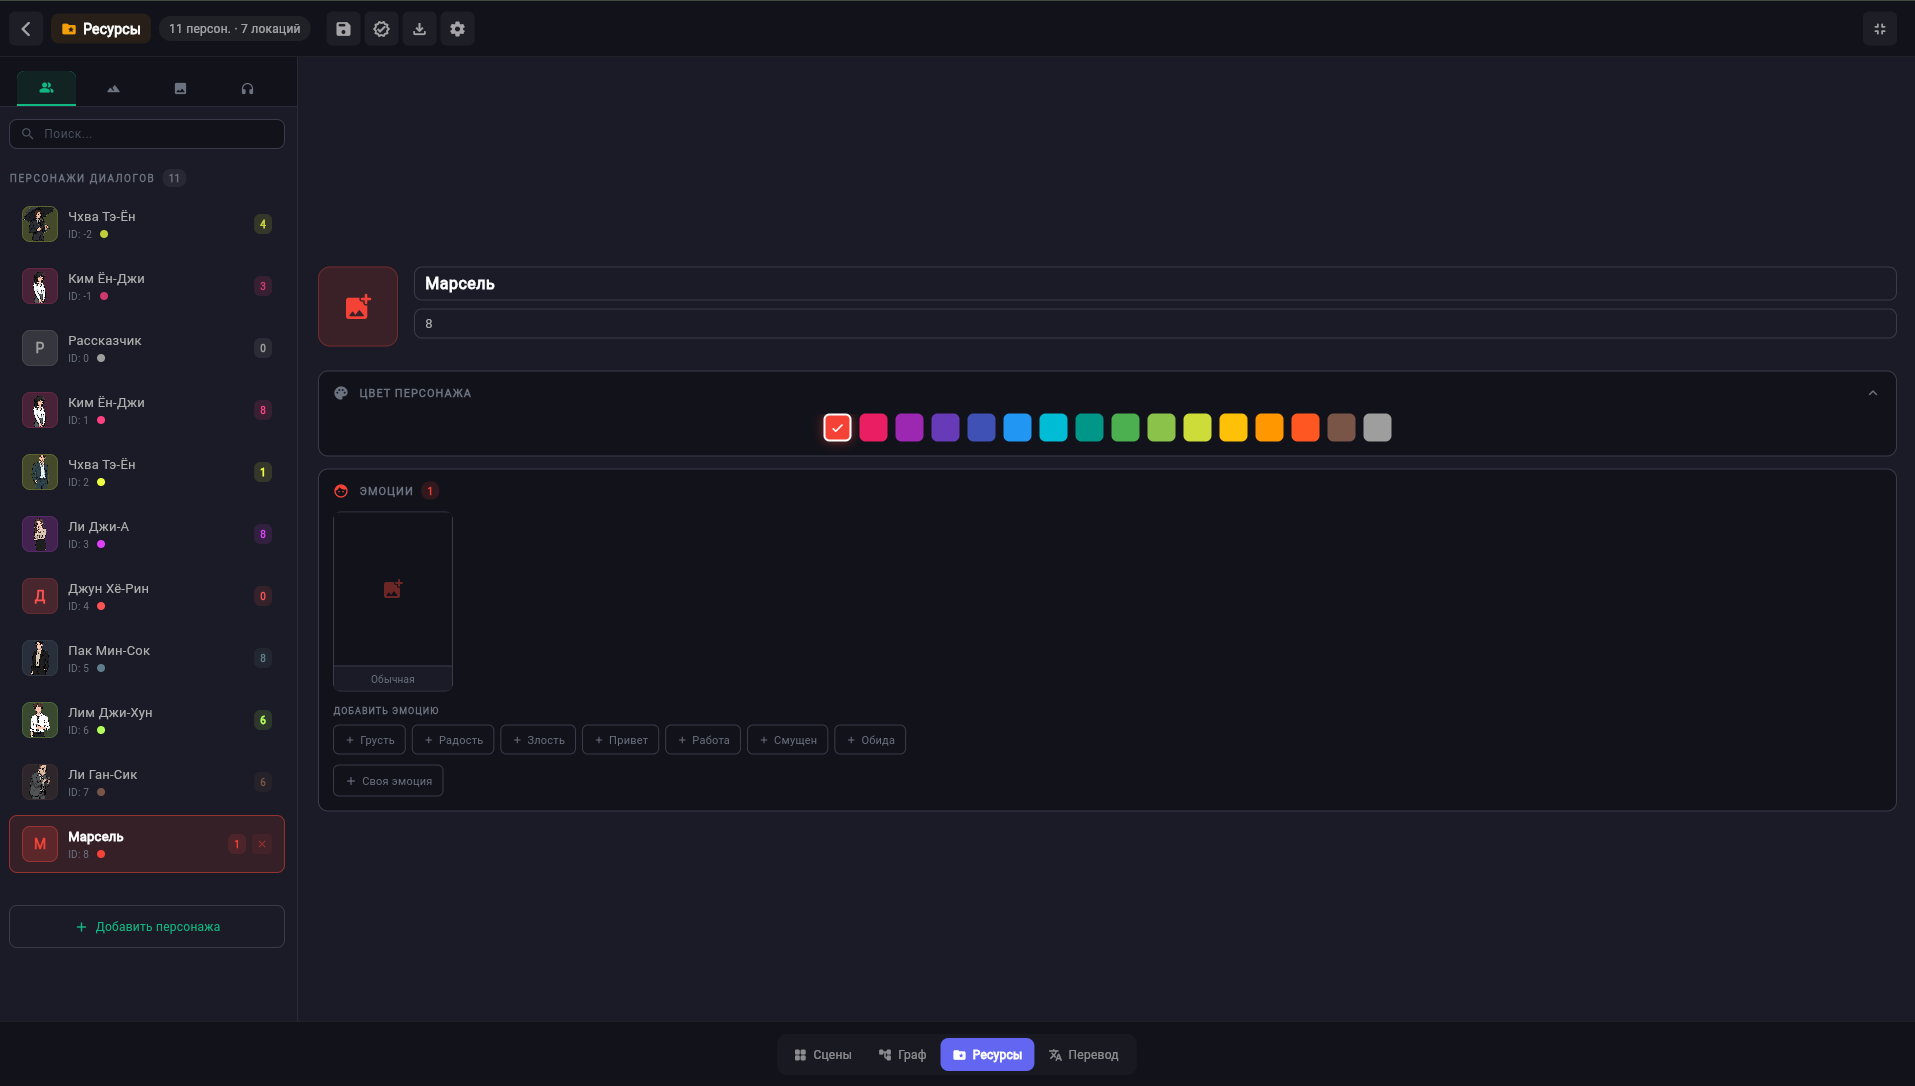Screen dimensions: 1915x1086
Task: Upload avatar image for Марсель
Action: pyautogui.click(x=358, y=306)
